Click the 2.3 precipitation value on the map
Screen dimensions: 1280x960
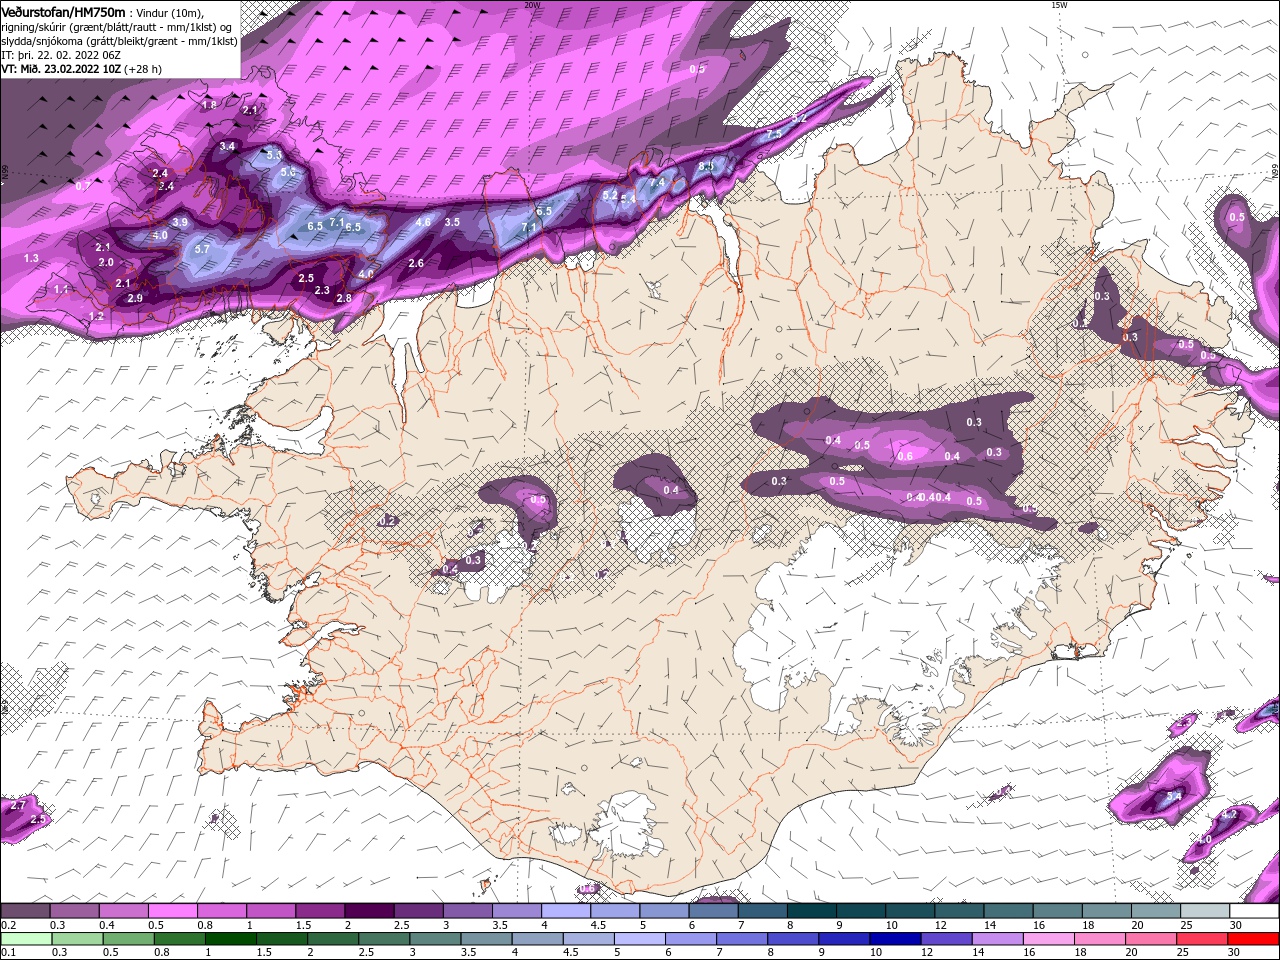(322, 290)
